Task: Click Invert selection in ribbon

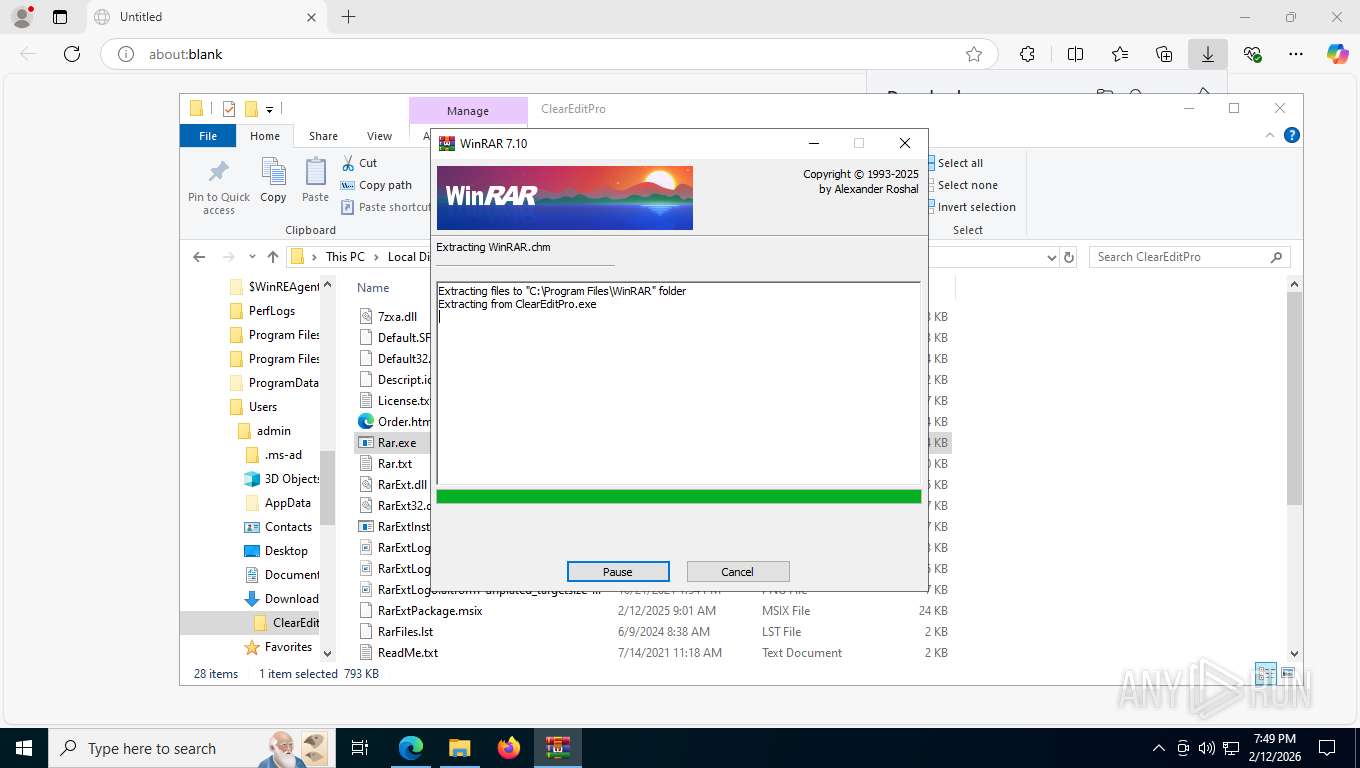Action: 974,207
